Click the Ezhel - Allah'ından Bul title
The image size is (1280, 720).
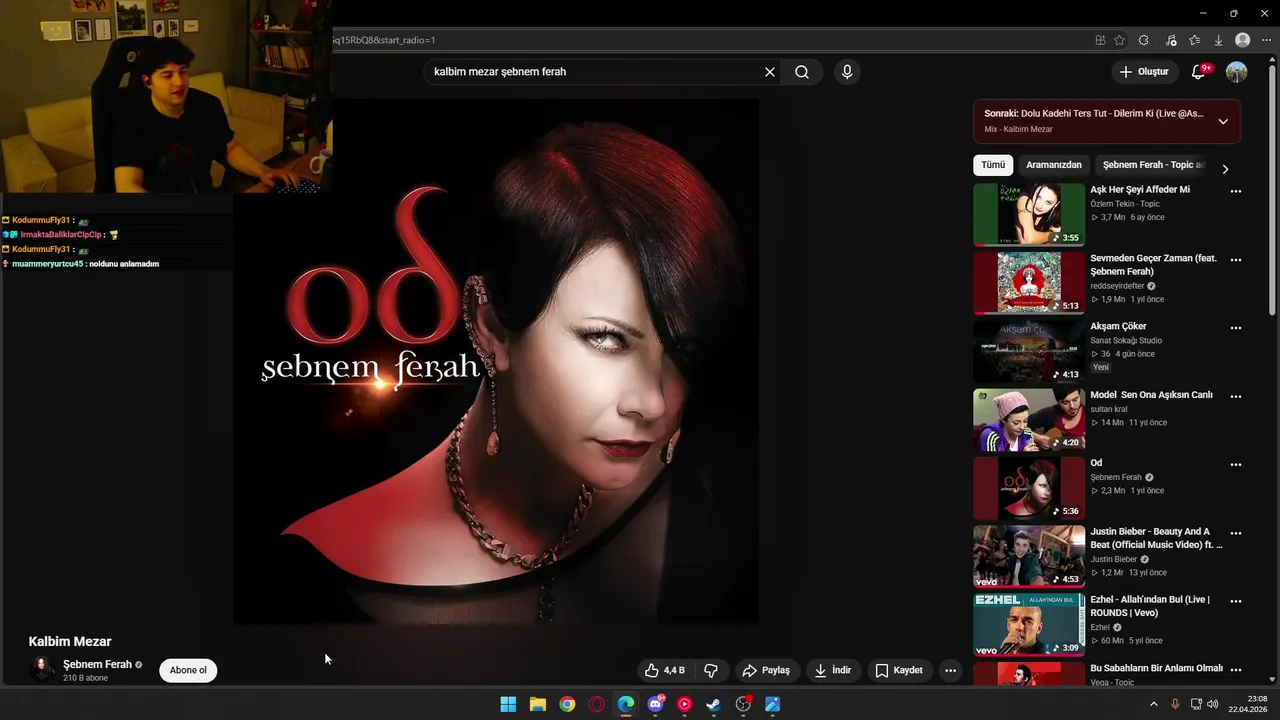click(1150, 606)
